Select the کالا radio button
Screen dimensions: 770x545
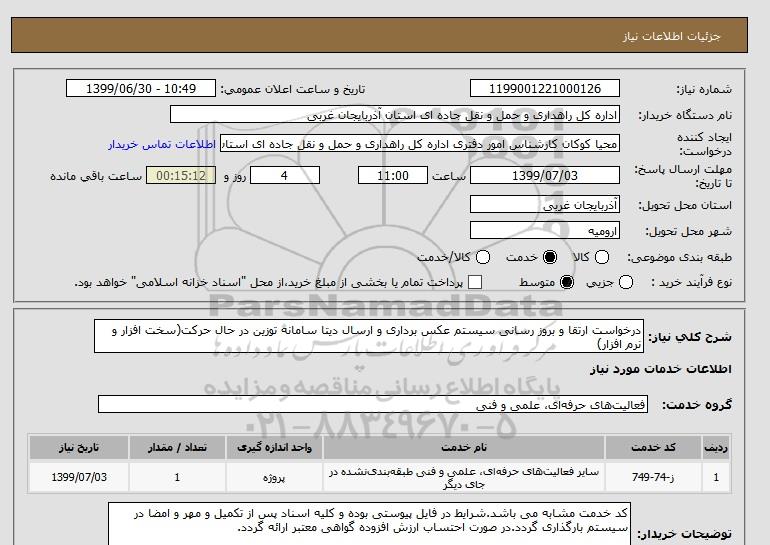[602, 257]
